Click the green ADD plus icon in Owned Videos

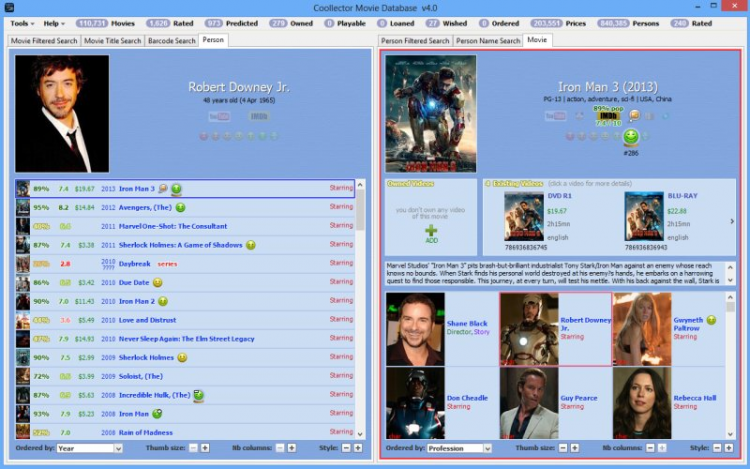click(431, 231)
